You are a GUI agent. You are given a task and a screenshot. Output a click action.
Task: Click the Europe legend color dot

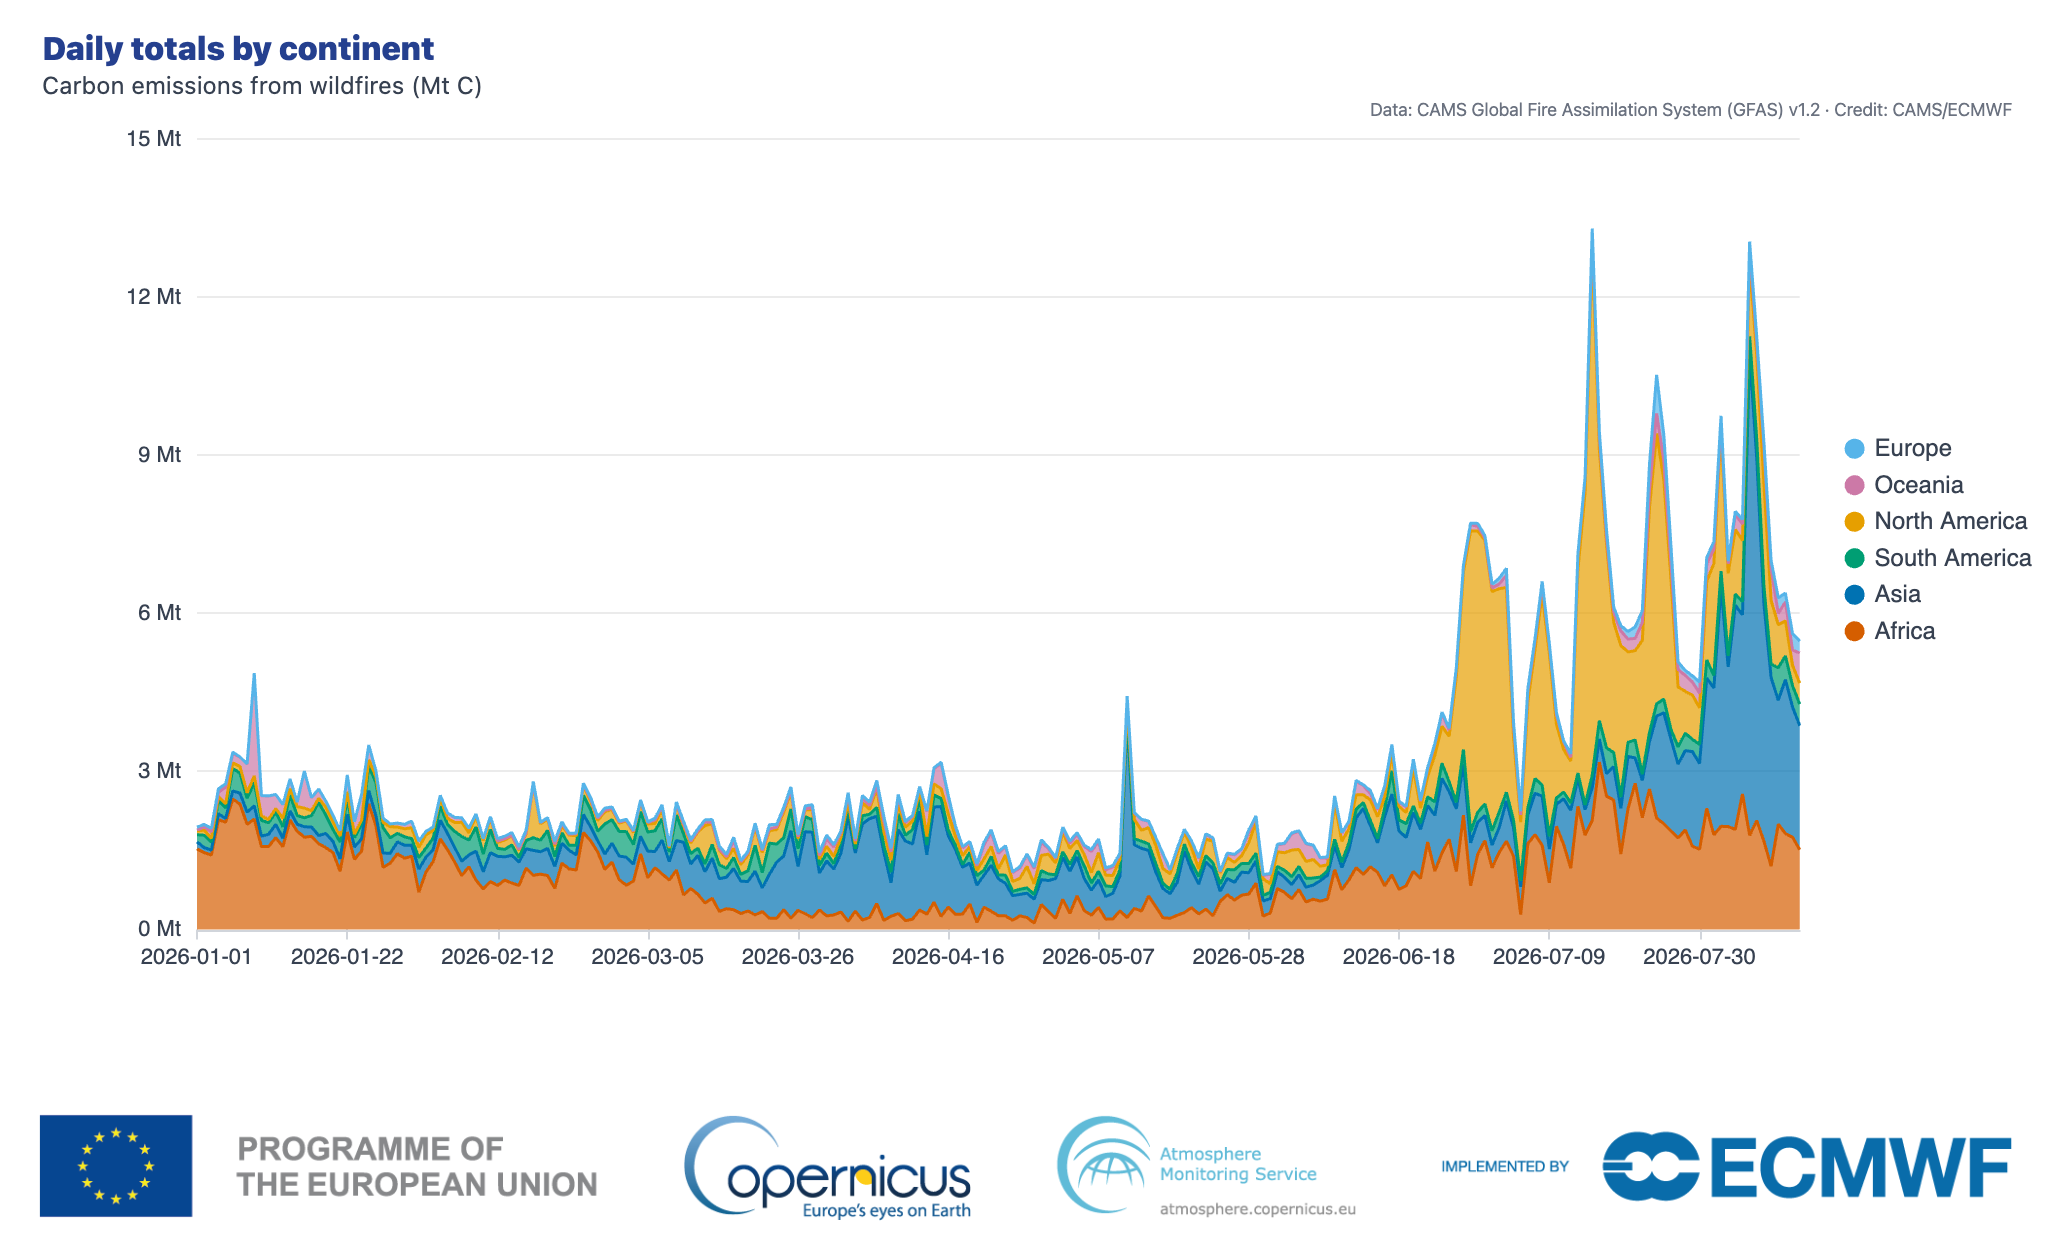coord(1854,449)
